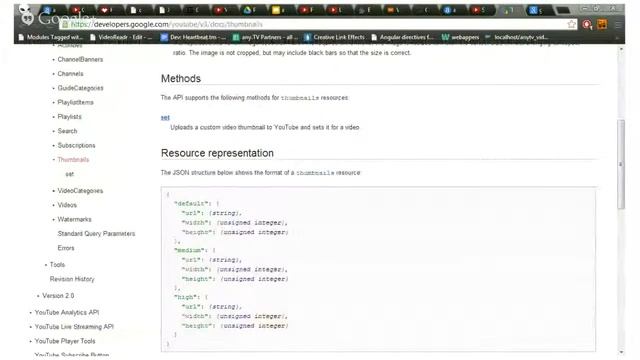
Task: Bookmark this page with the star icon
Action: tap(571, 24)
